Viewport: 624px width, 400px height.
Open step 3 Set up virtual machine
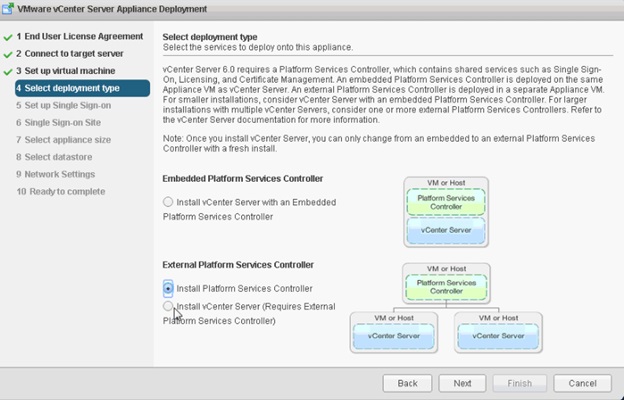(66, 71)
